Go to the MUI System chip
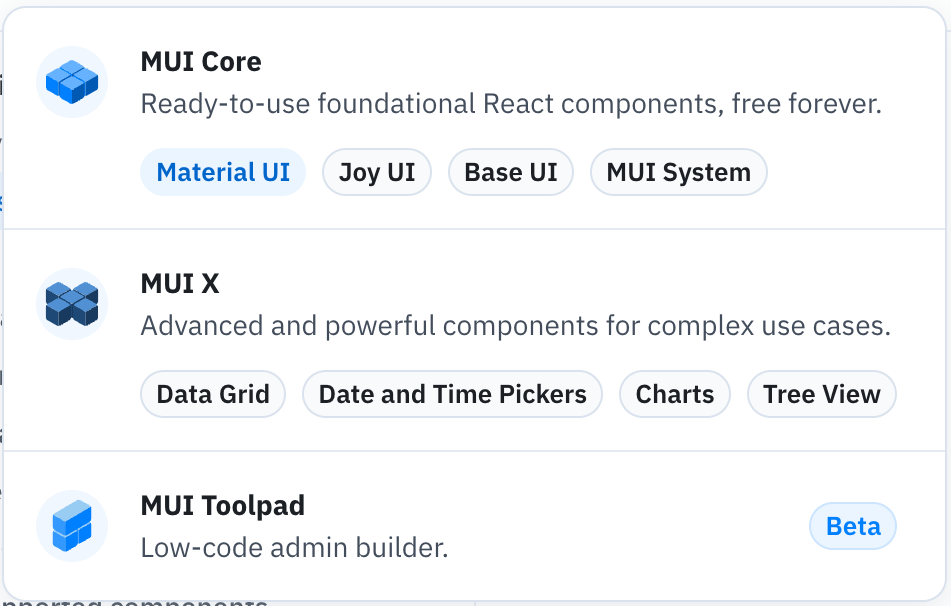This screenshot has width=951, height=606. tap(679, 172)
